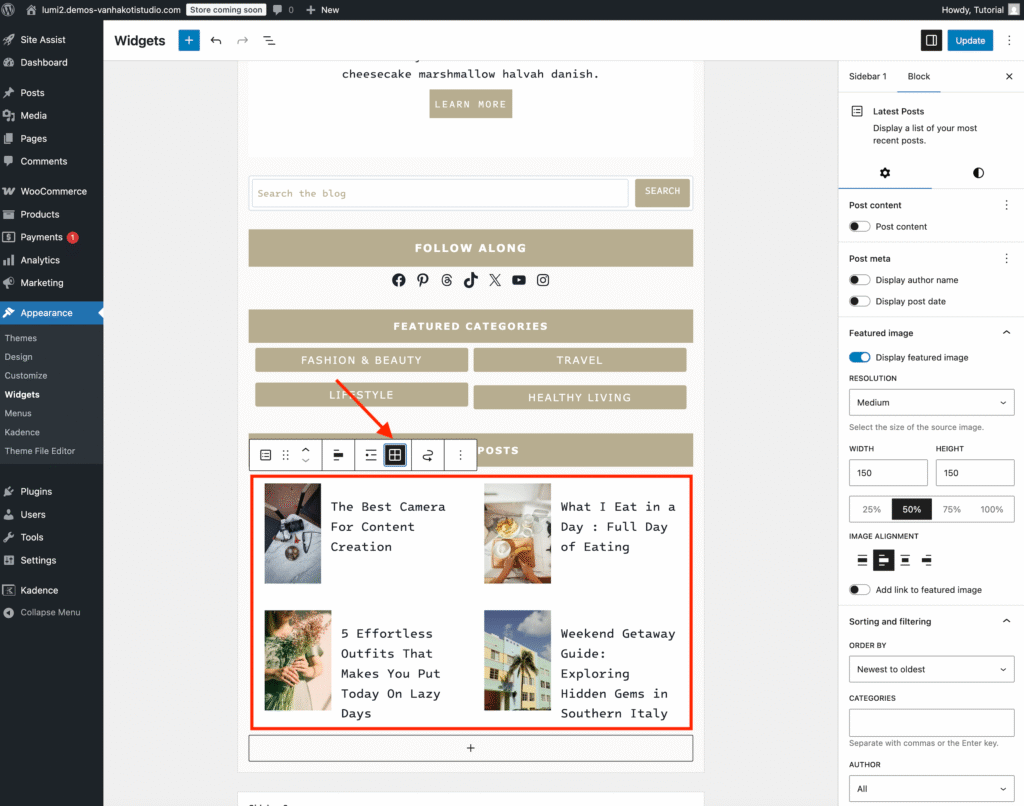The height and width of the screenshot is (806, 1024).
Task: Click the Update button
Action: [x=970, y=40]
